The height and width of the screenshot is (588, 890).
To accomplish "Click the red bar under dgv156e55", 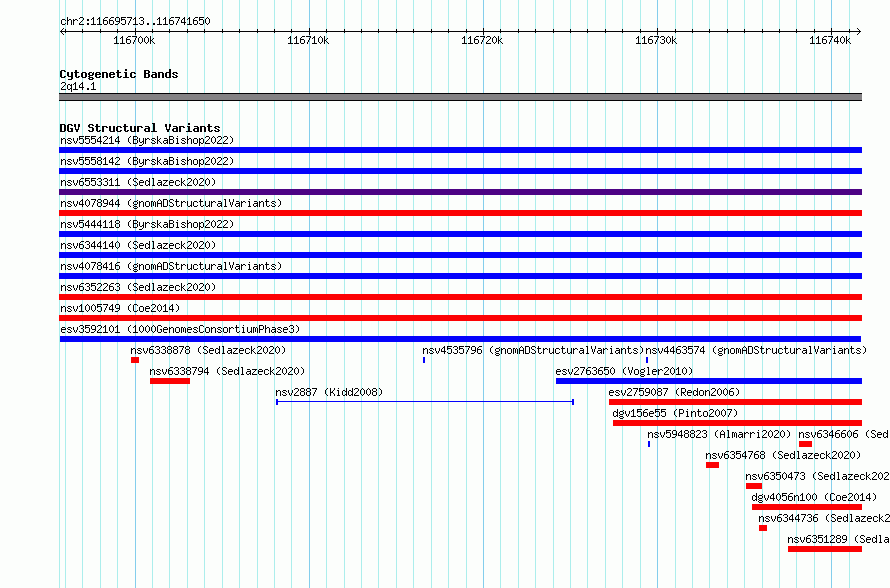I will pyautogui.click(x=737, y=423).
